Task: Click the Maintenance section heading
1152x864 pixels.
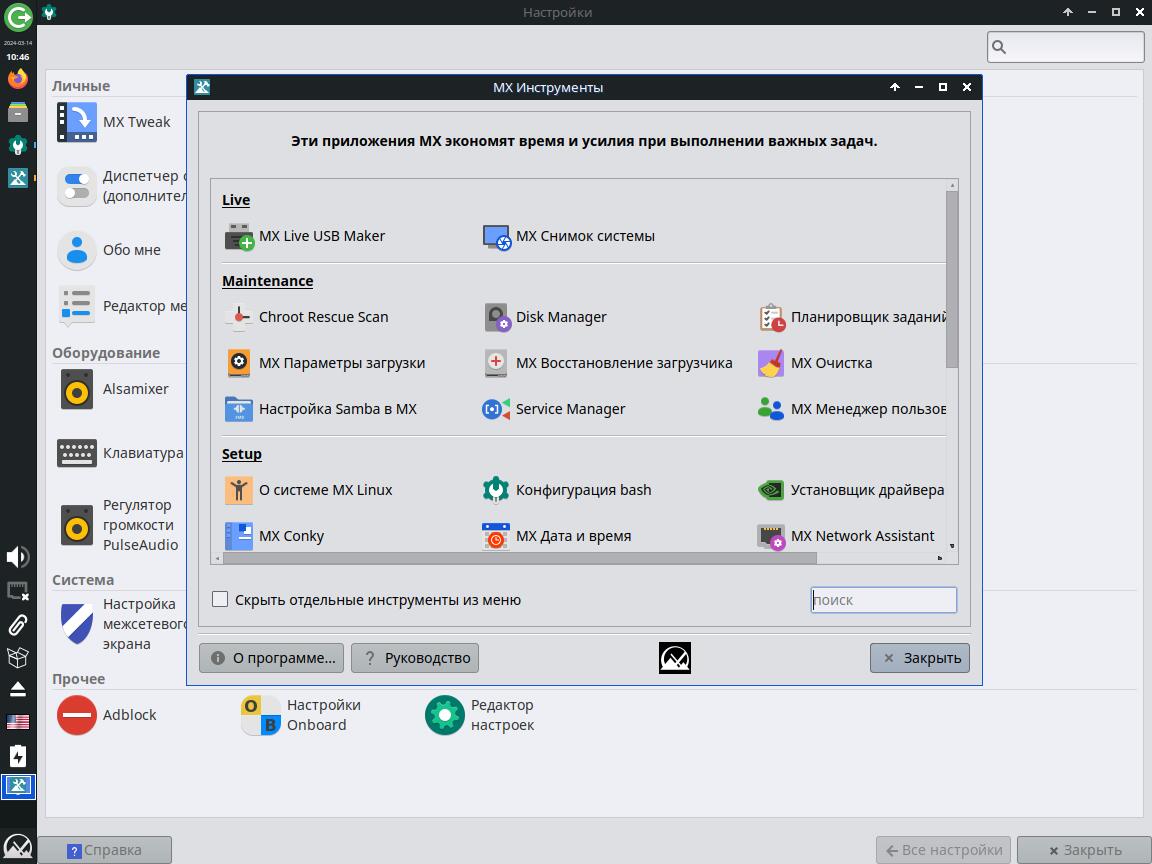Action: [x=267, y=281]
